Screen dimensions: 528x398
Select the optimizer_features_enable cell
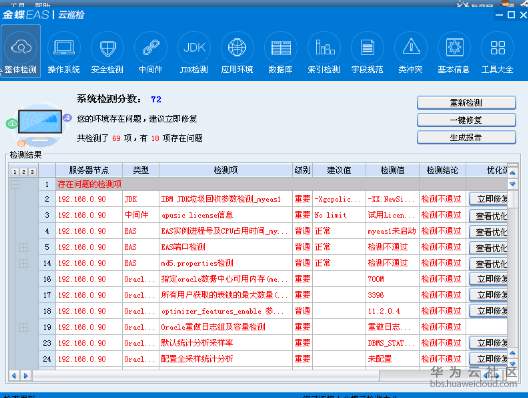coord(226,311)
